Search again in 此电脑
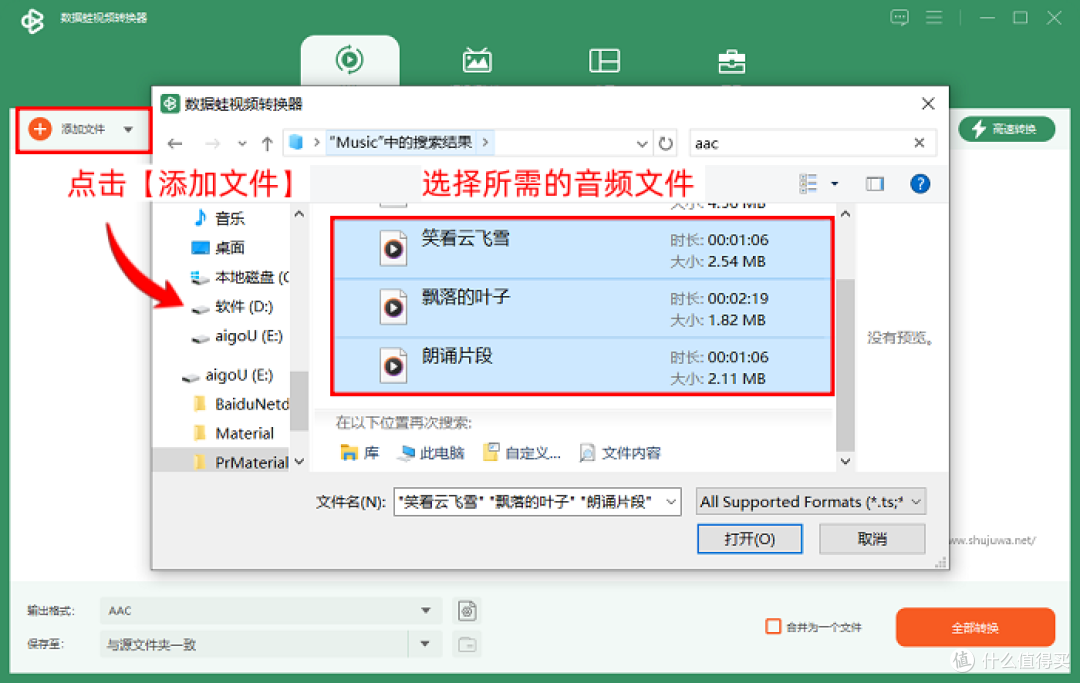 [432, 452]
